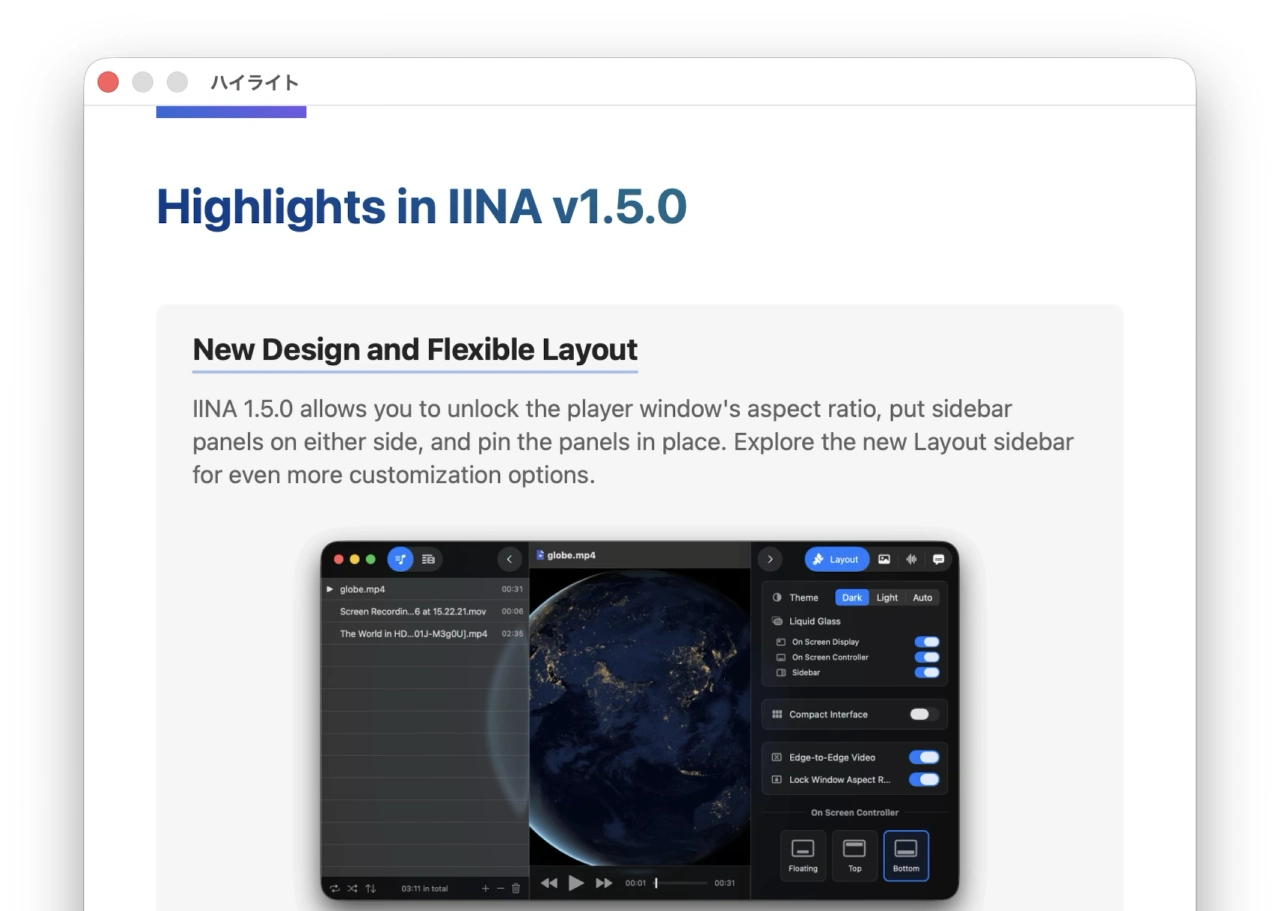
Task: Add item with playlist plus icon
Action: [x=486, y=888]
